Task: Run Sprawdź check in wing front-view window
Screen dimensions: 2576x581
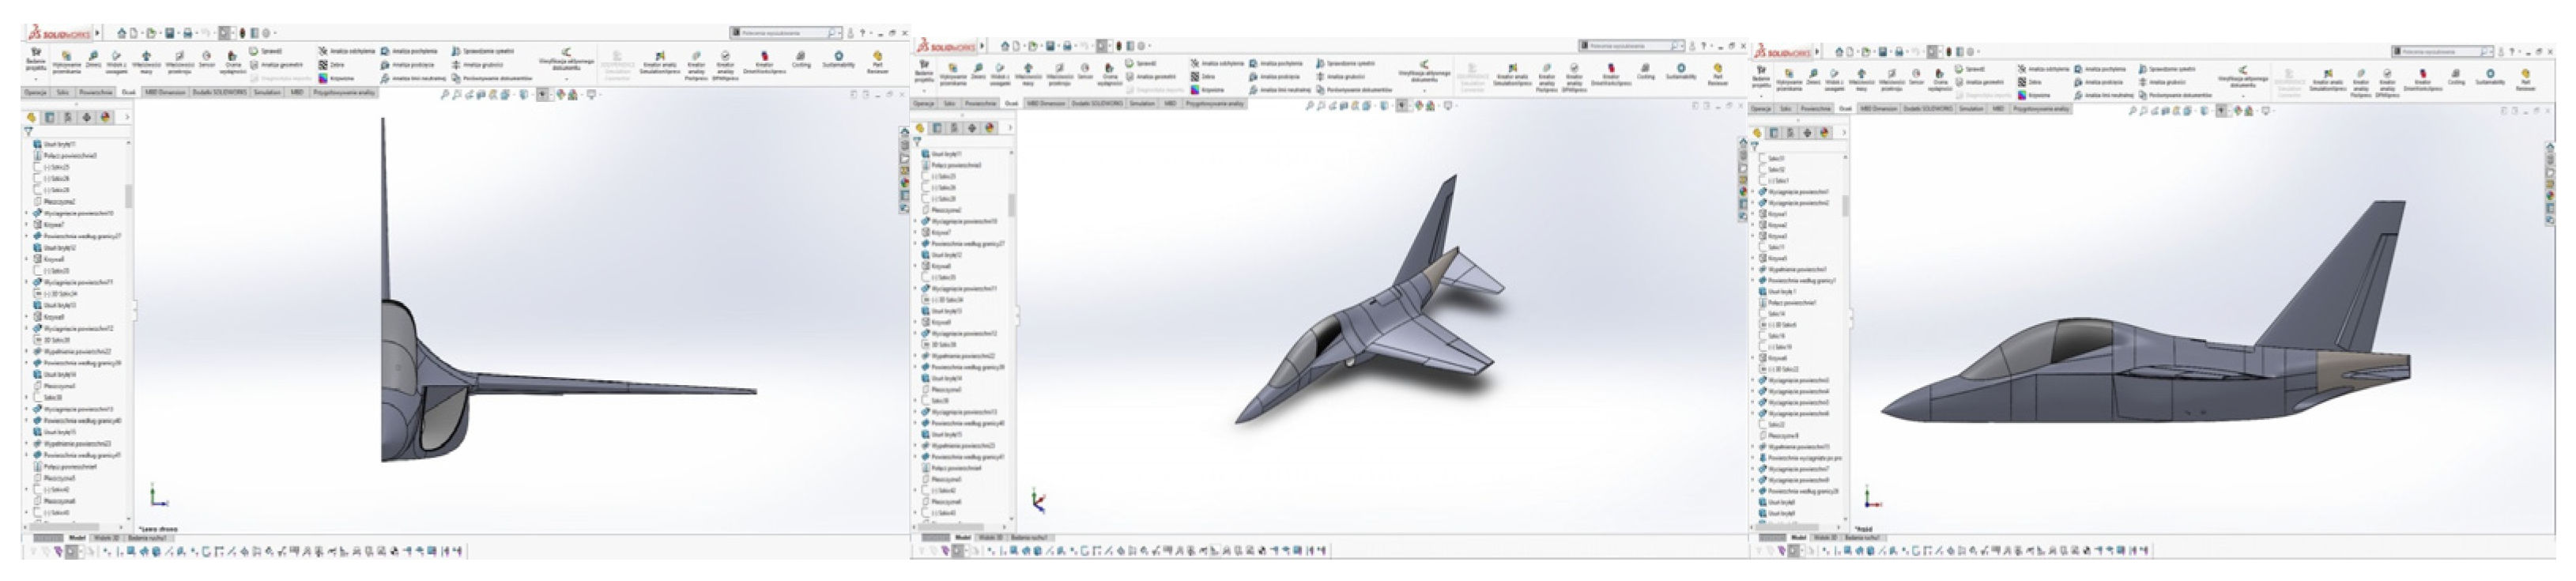Action: click(x=267, y=51)
